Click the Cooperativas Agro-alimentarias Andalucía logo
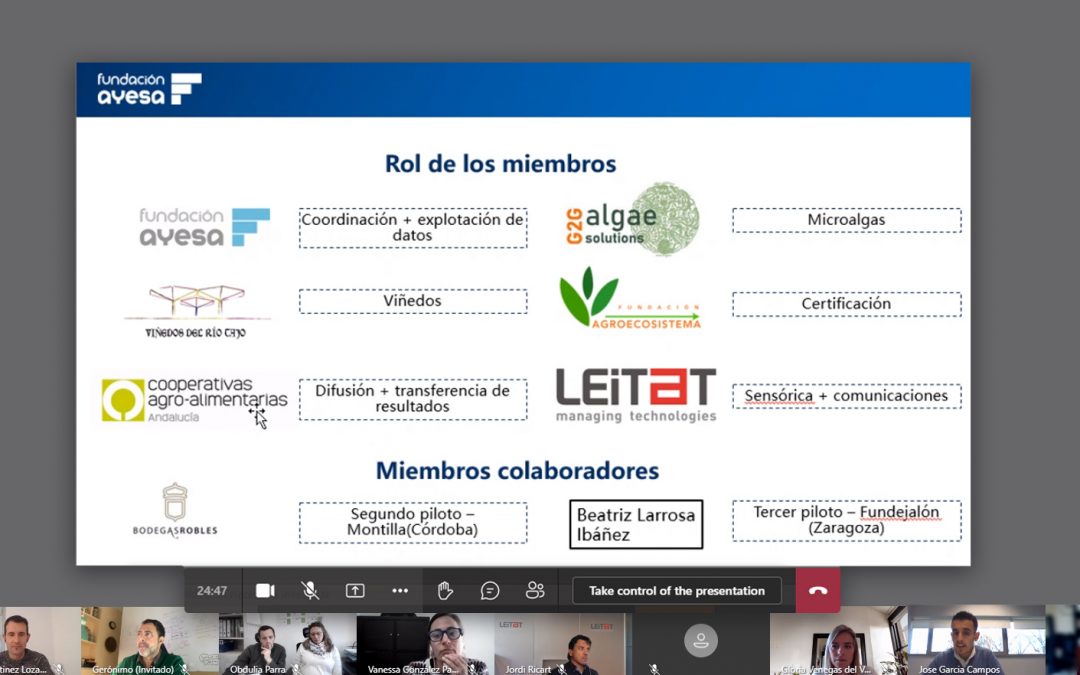Screen dimensions: 1080x675 tap(194, 399)
